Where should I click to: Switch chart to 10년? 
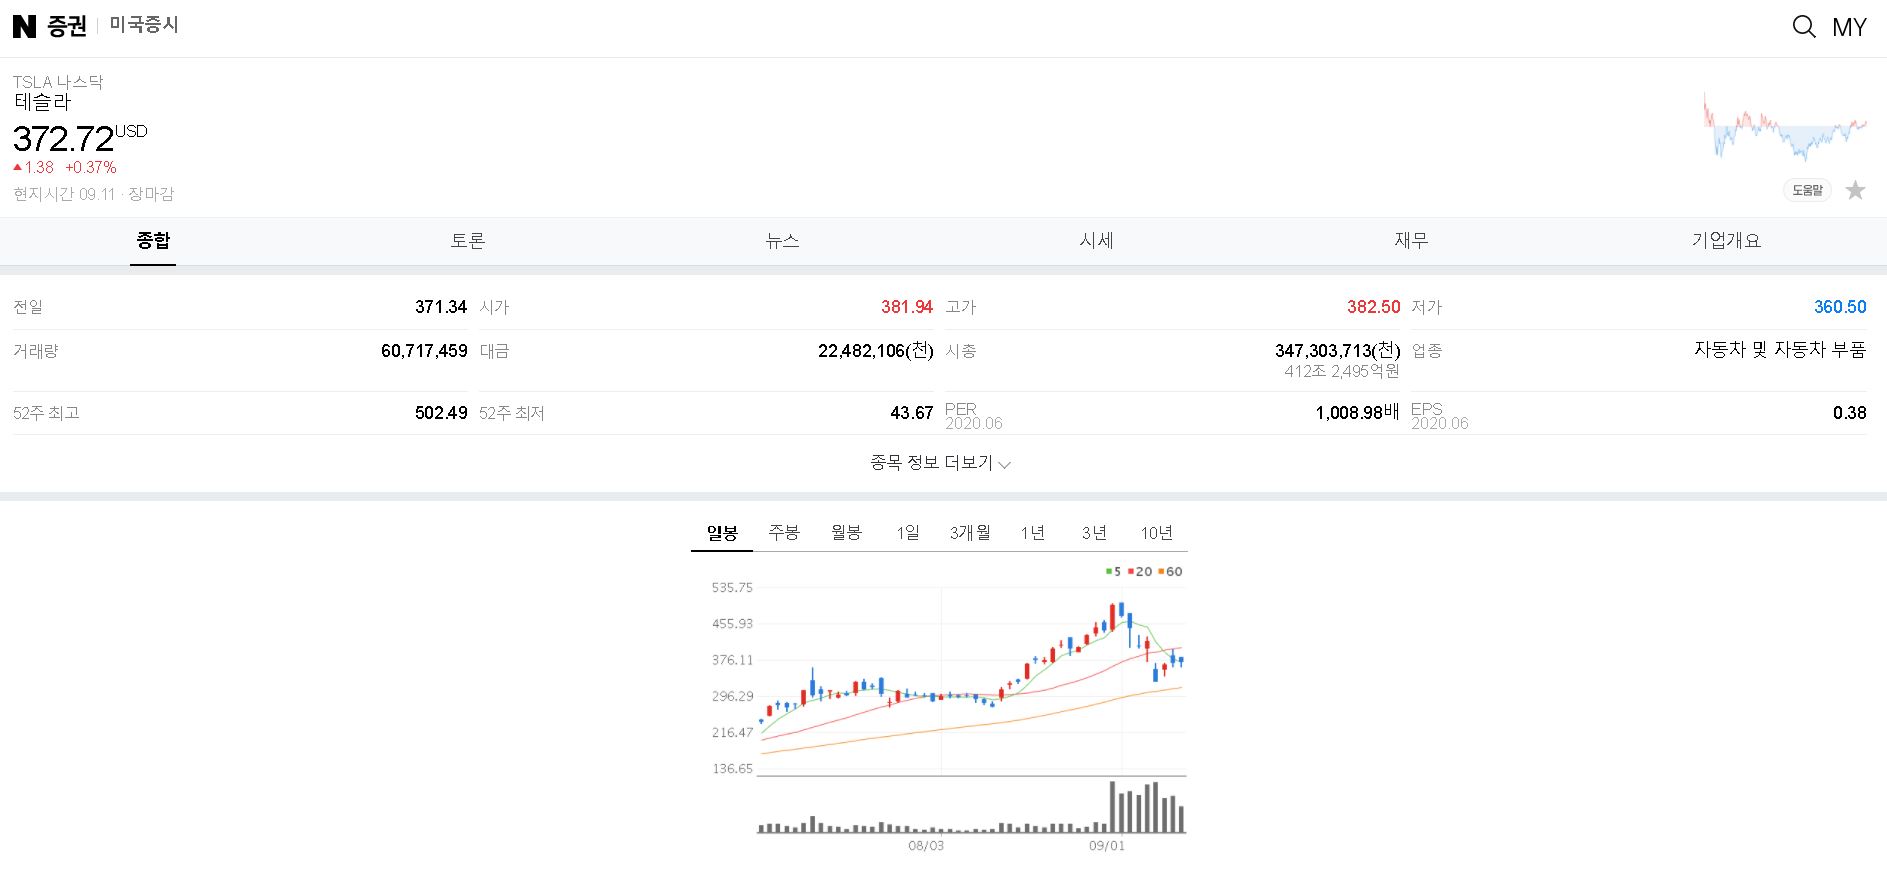point(1157,533)
